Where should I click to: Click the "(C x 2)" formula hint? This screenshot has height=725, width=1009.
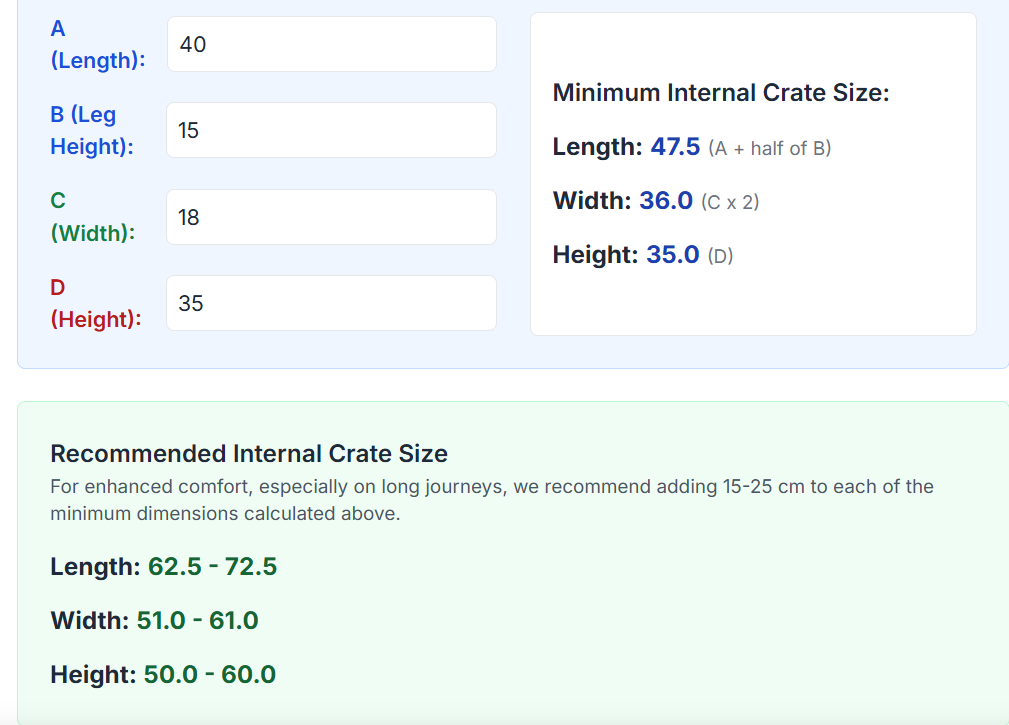click(x=730, y=202)
